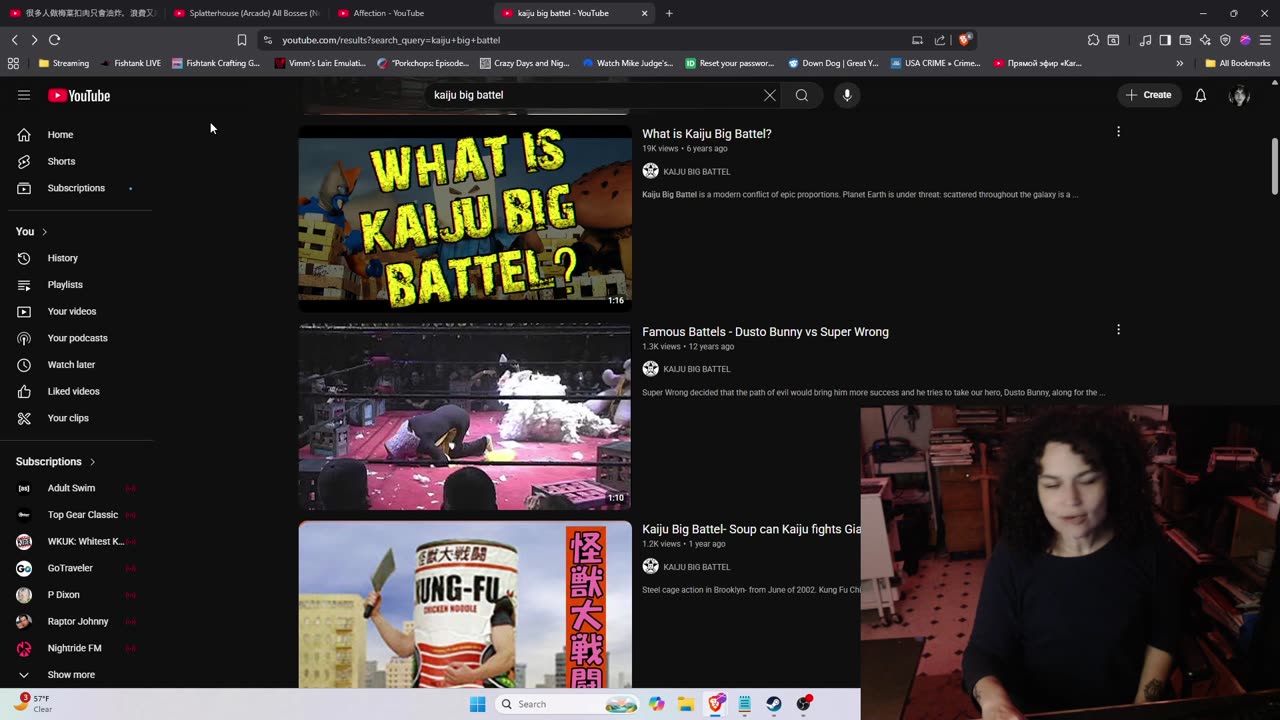Submit search with the magnifier button
The image size is (1280, 720).
click(802, 95)
